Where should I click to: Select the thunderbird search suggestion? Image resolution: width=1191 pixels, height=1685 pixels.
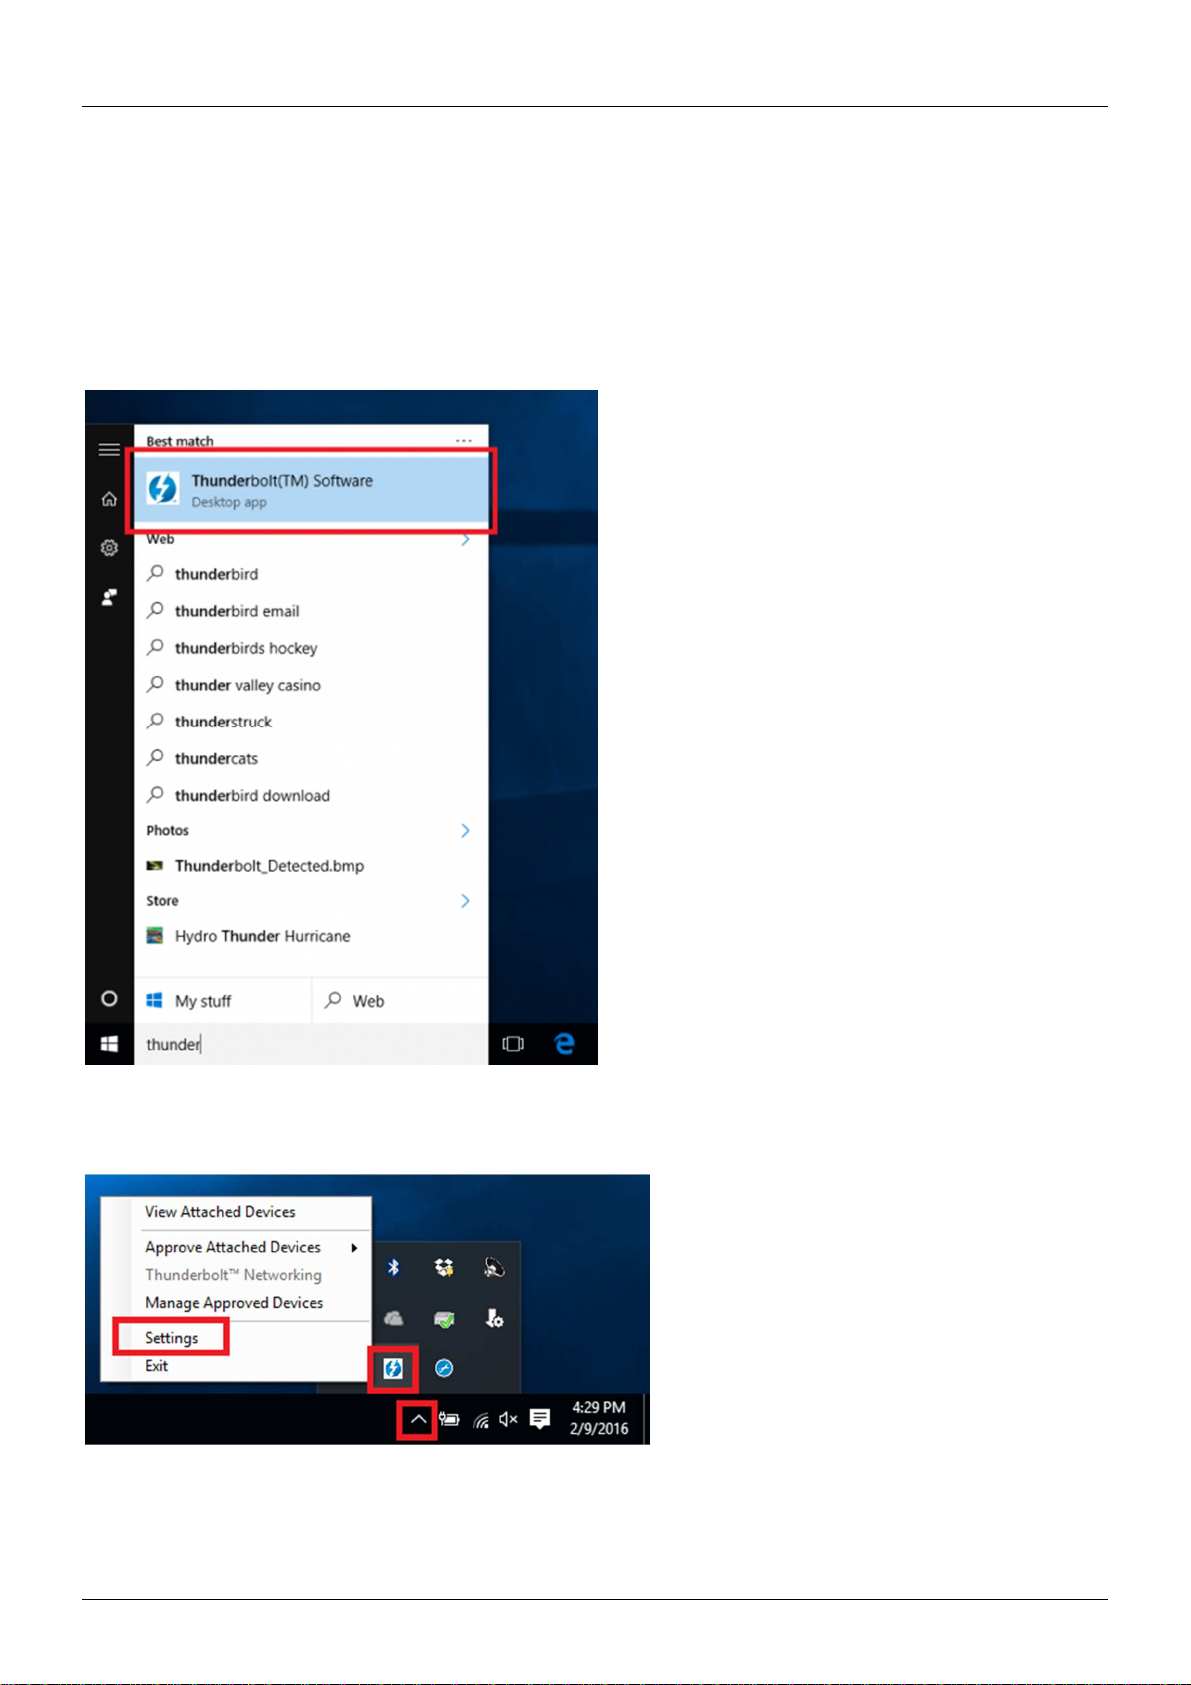click(x=311, y=574)
